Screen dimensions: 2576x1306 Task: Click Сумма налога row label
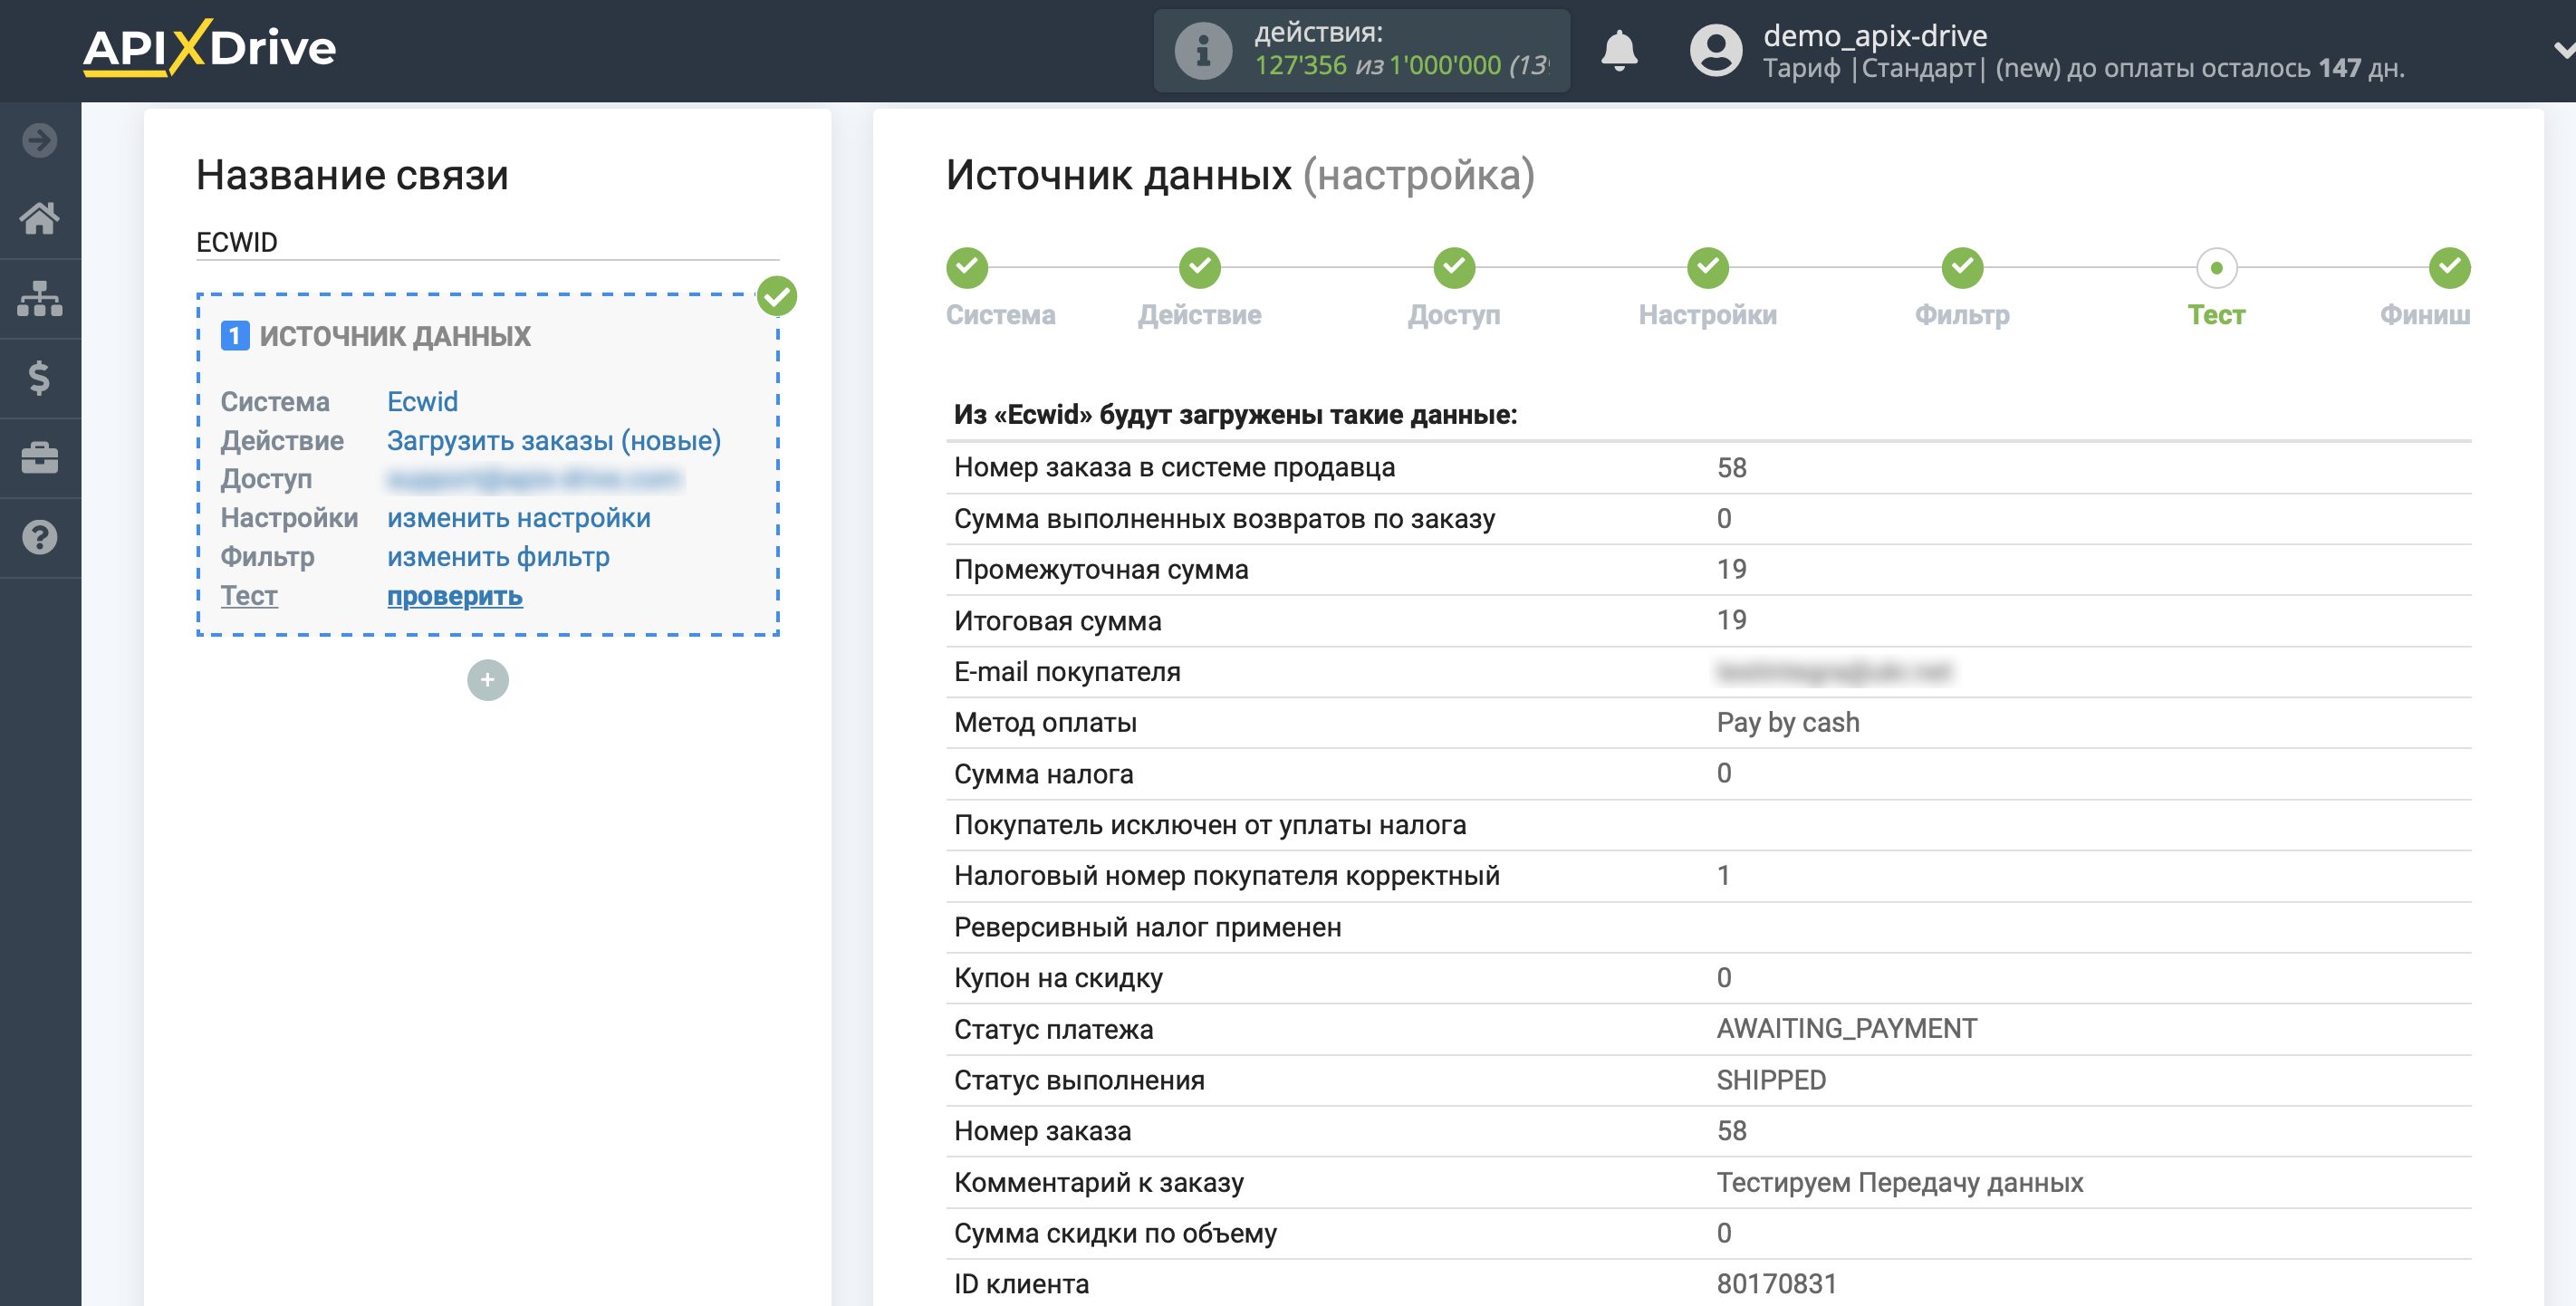click(1044, 774)
